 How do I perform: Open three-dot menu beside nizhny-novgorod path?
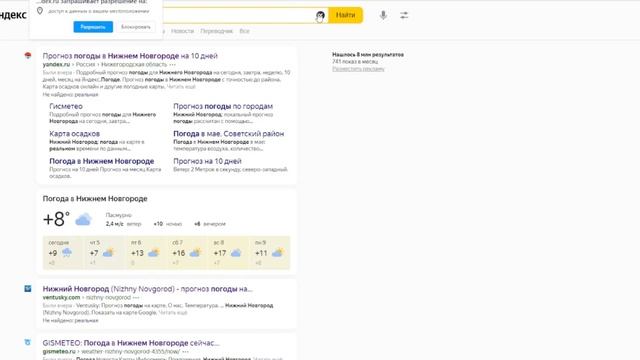tap(136, 298)
